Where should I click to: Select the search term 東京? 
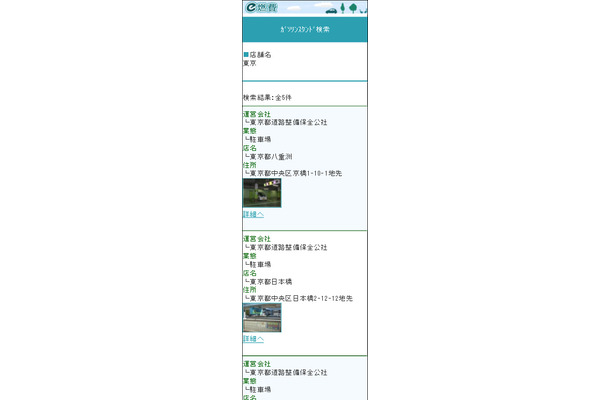(x=249, y=63)
